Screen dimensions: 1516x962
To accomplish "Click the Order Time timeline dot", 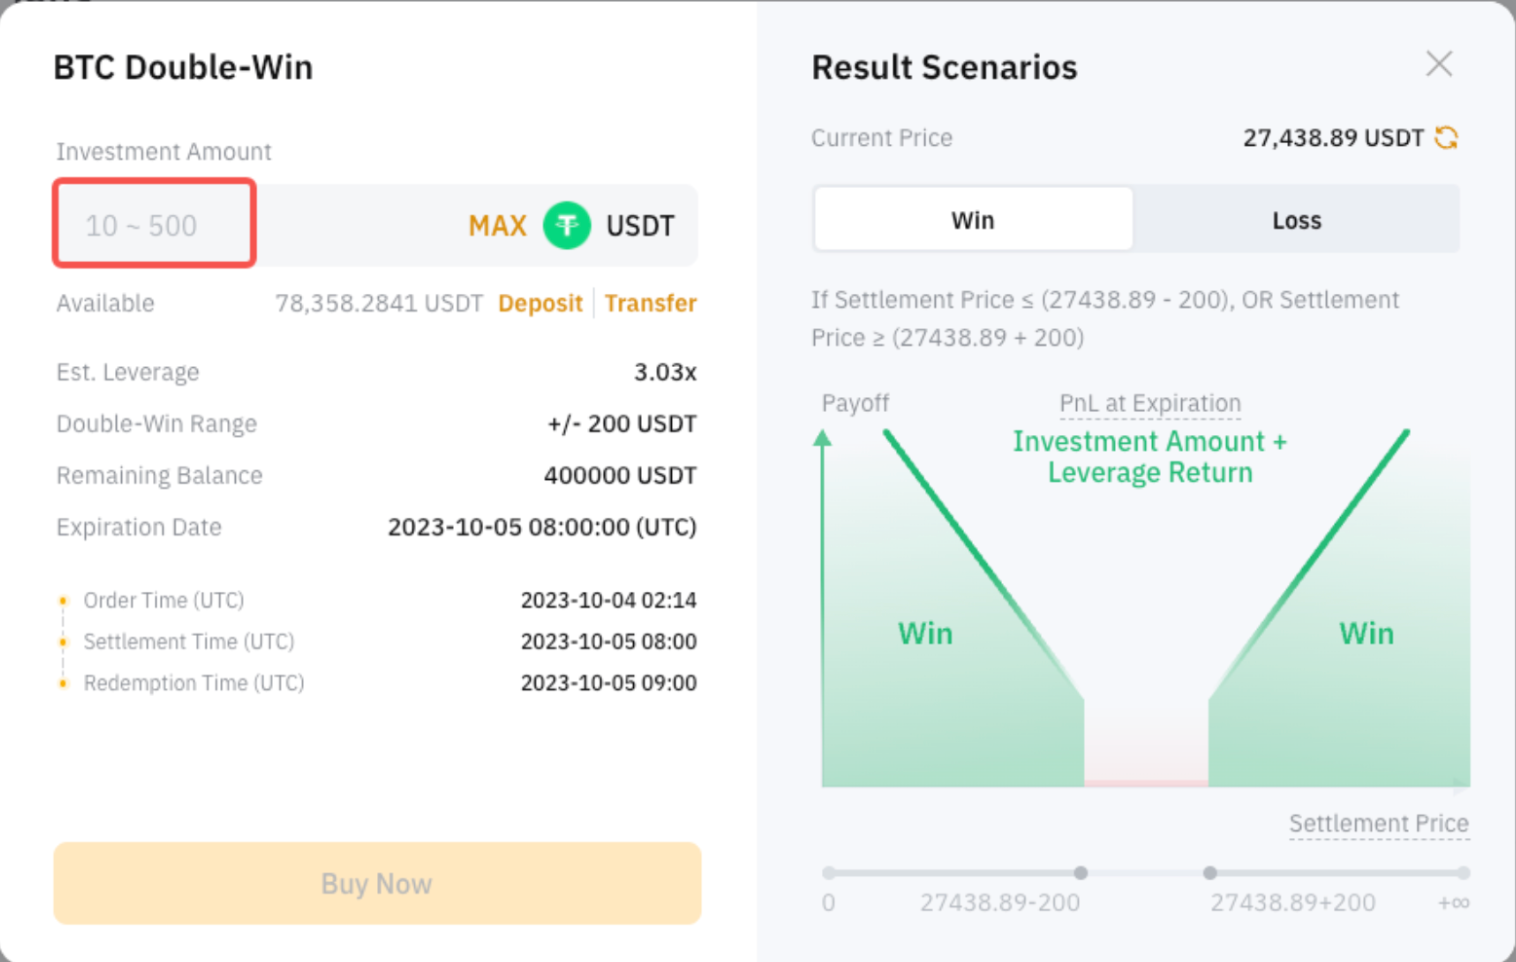I will click(63, 601).
